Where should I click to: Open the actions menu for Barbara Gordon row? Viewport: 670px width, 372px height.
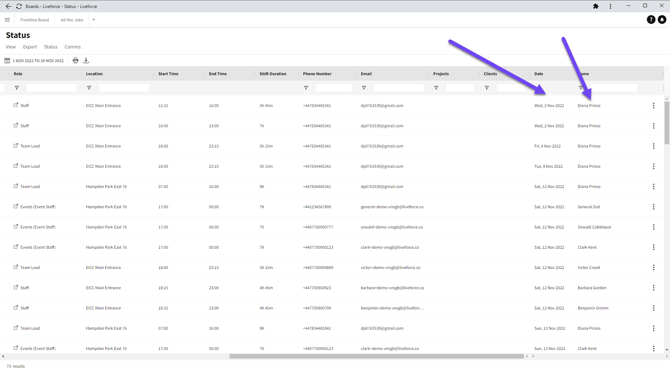tap(653, 288)
